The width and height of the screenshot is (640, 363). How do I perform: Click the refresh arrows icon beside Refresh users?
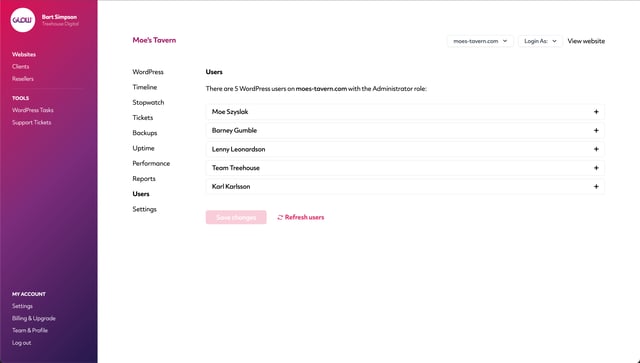click(x=280, y=218)
